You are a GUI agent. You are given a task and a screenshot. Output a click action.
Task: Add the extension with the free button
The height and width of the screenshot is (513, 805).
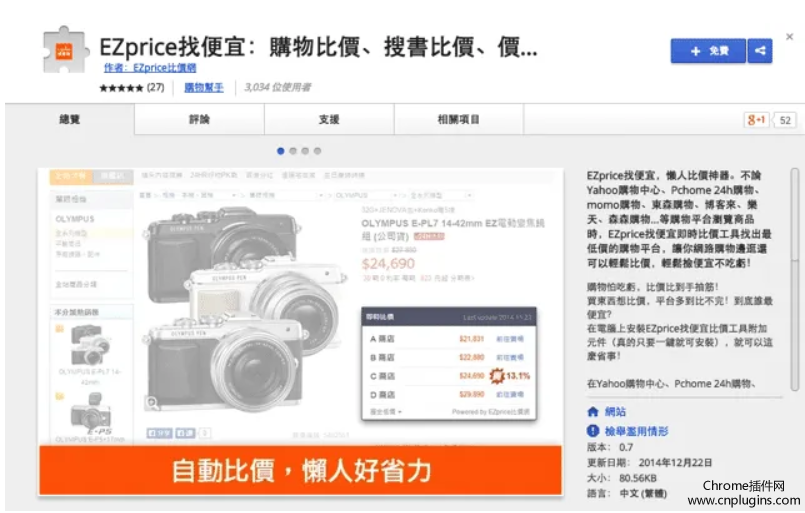[x=708, y=51]
